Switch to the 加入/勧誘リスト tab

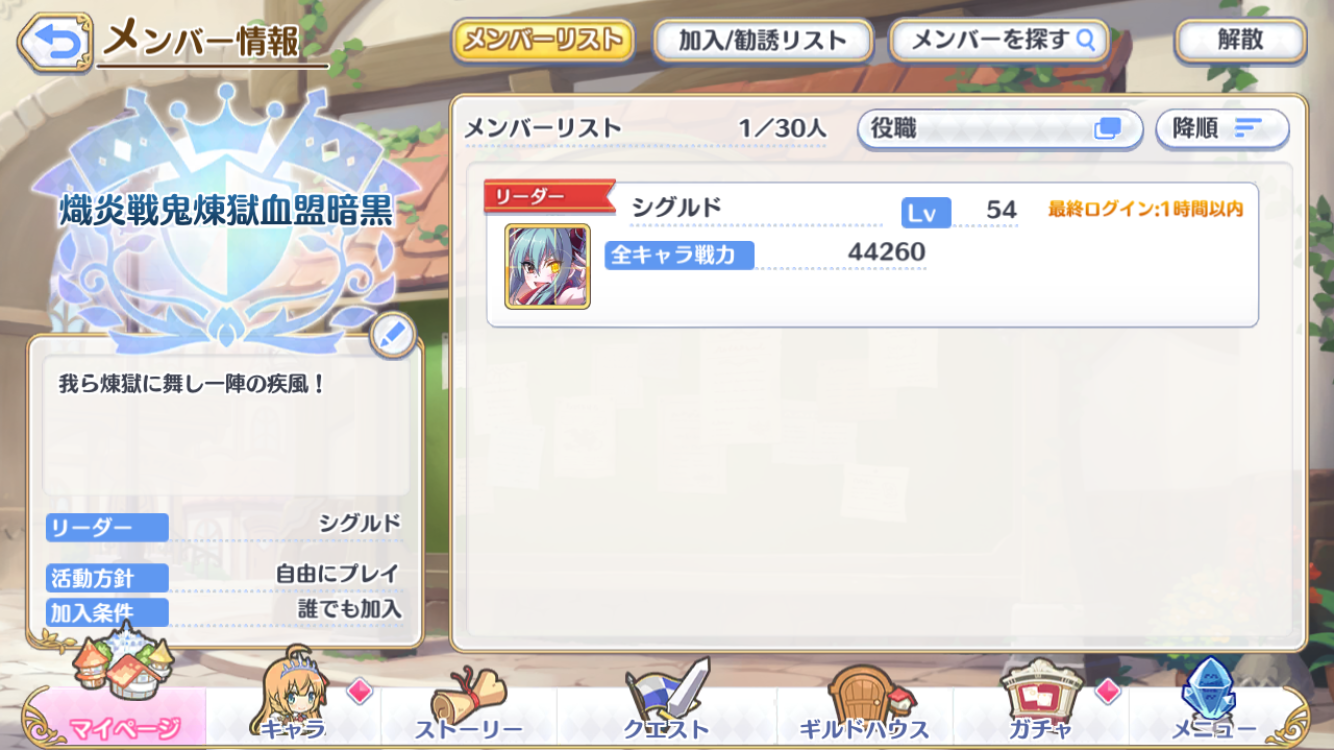[x=763, y=41]
